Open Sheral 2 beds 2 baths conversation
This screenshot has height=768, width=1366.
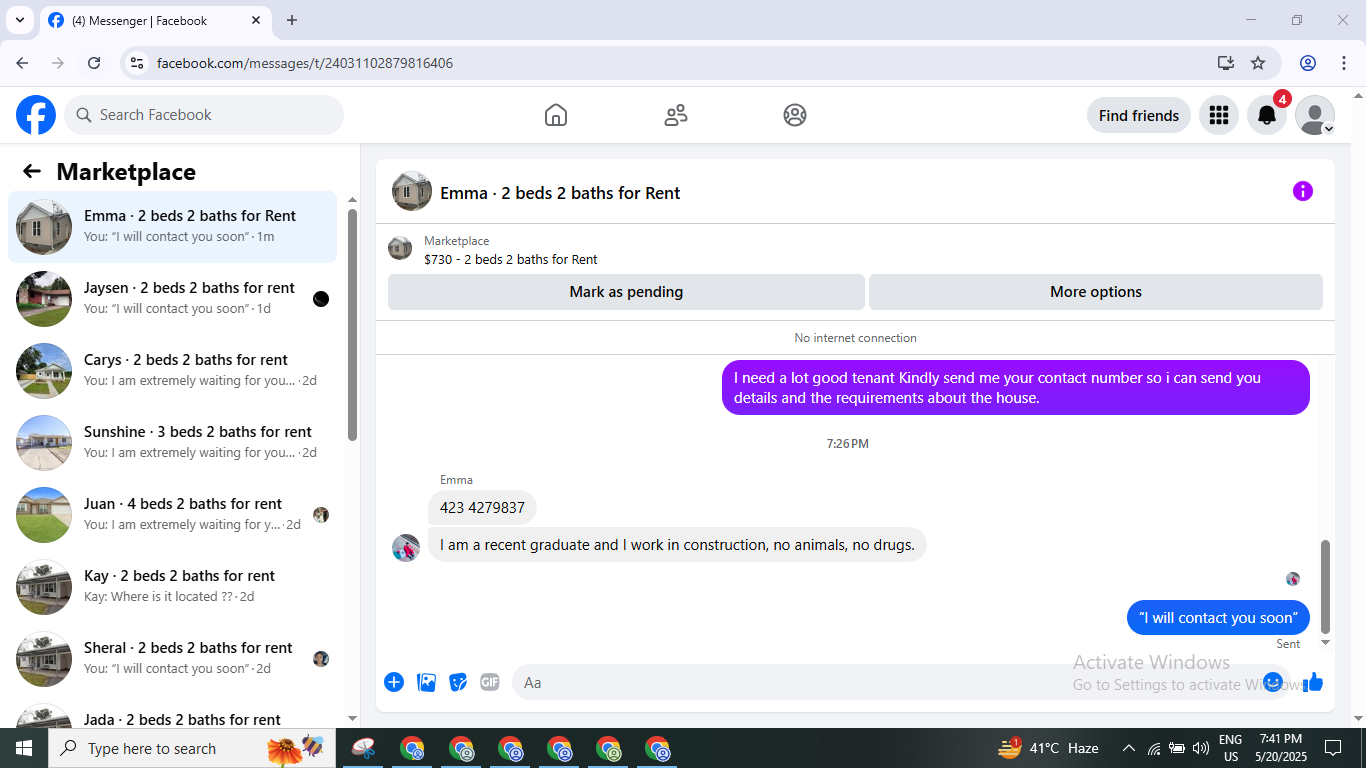point(173,659)
